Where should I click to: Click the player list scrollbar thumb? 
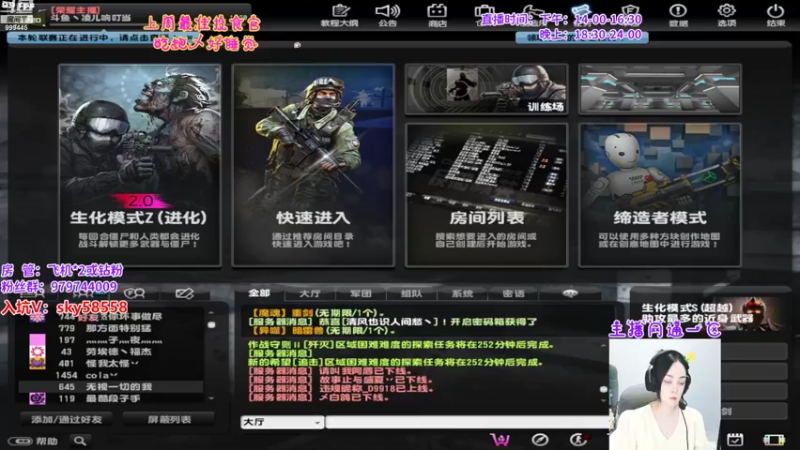211,324
